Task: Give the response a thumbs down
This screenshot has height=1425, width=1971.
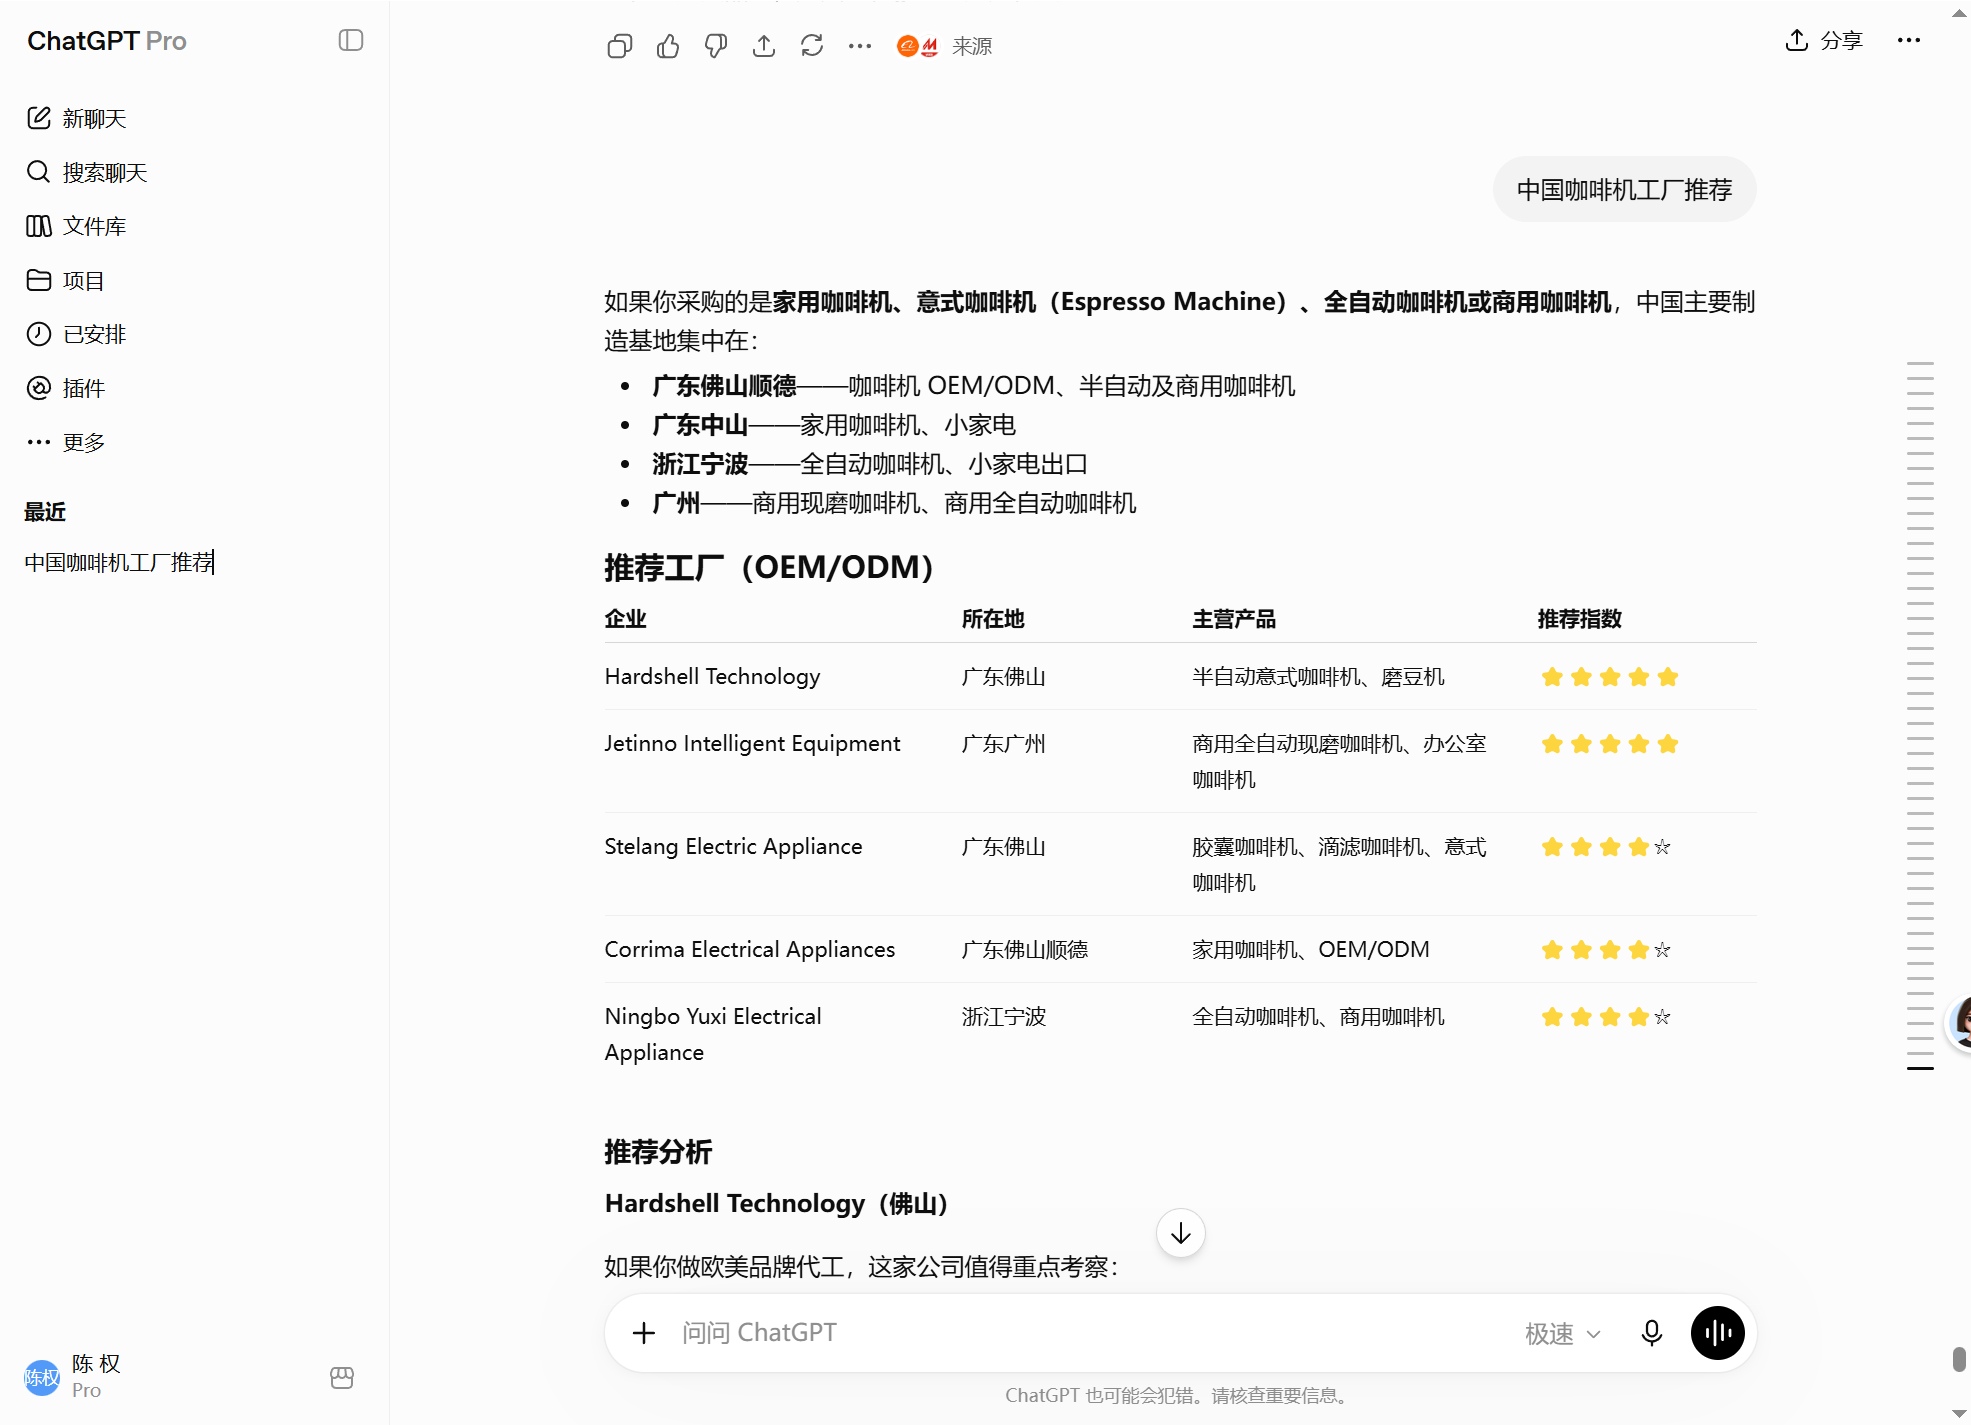Action: [x=716, y=46]
